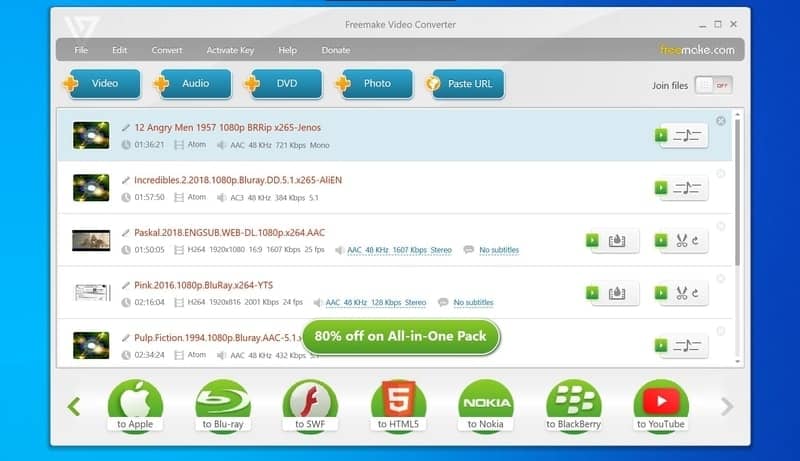Open the File menu
The image size is (800, 461).
81,50
